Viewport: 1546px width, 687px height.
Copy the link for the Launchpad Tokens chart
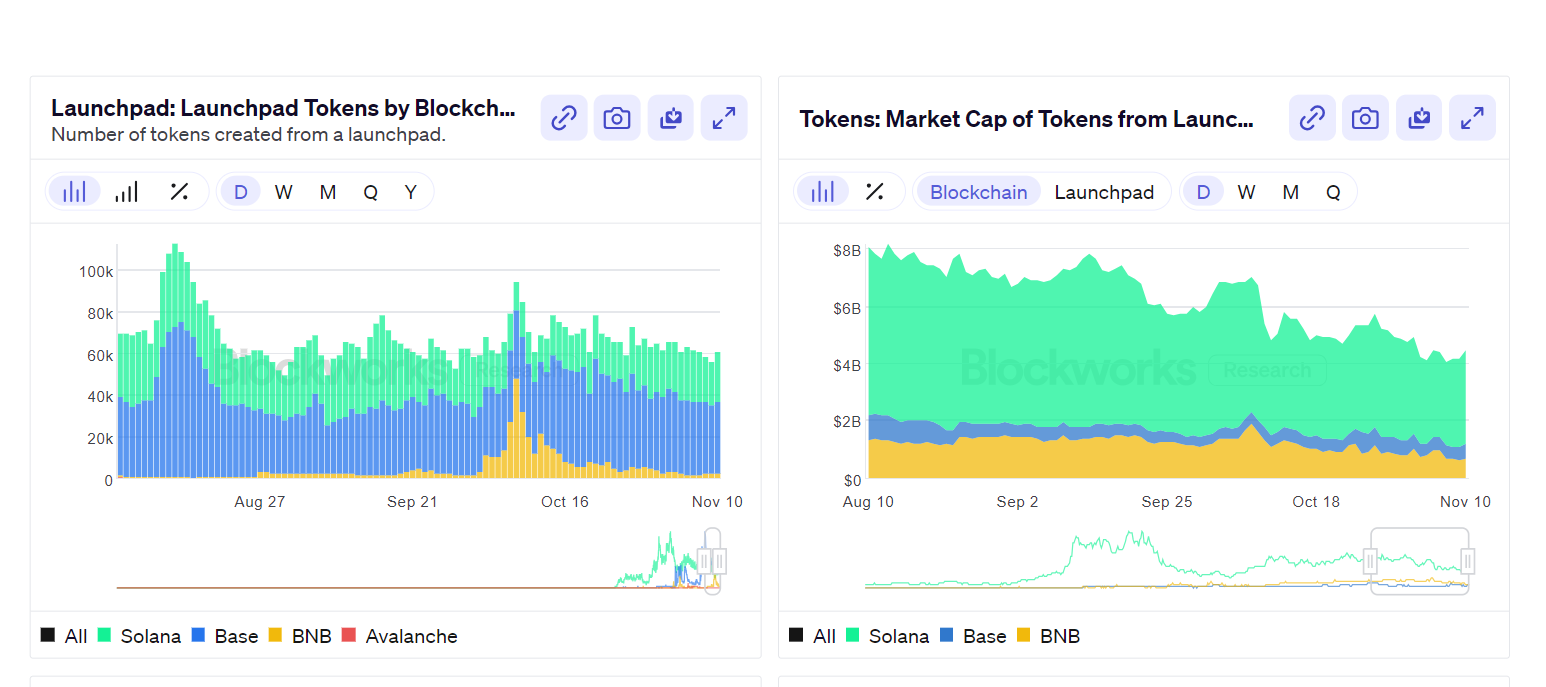coord(563,117)
